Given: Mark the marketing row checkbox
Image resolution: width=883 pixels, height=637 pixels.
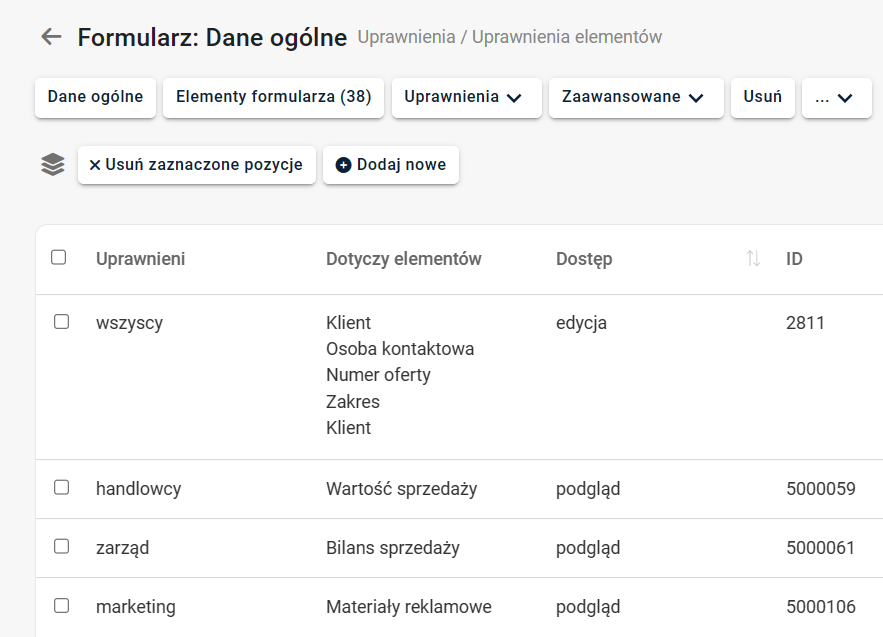Looking at the screenshot, I should click(x=61, y=606).
